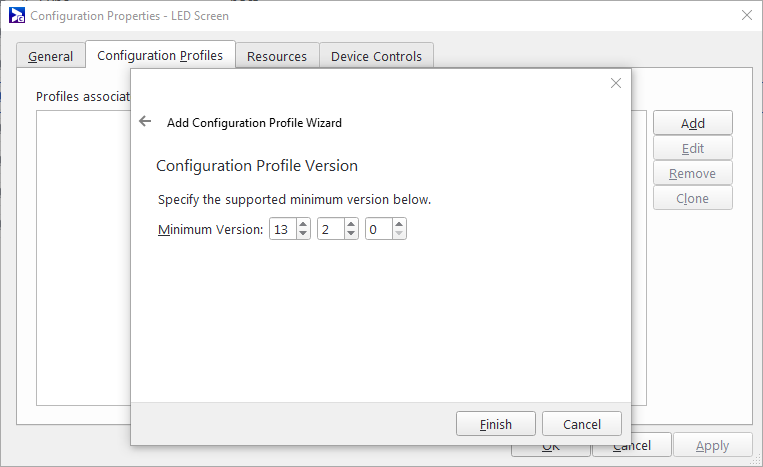Go to the Device Controls tab
763x467 pixels.
376,56
